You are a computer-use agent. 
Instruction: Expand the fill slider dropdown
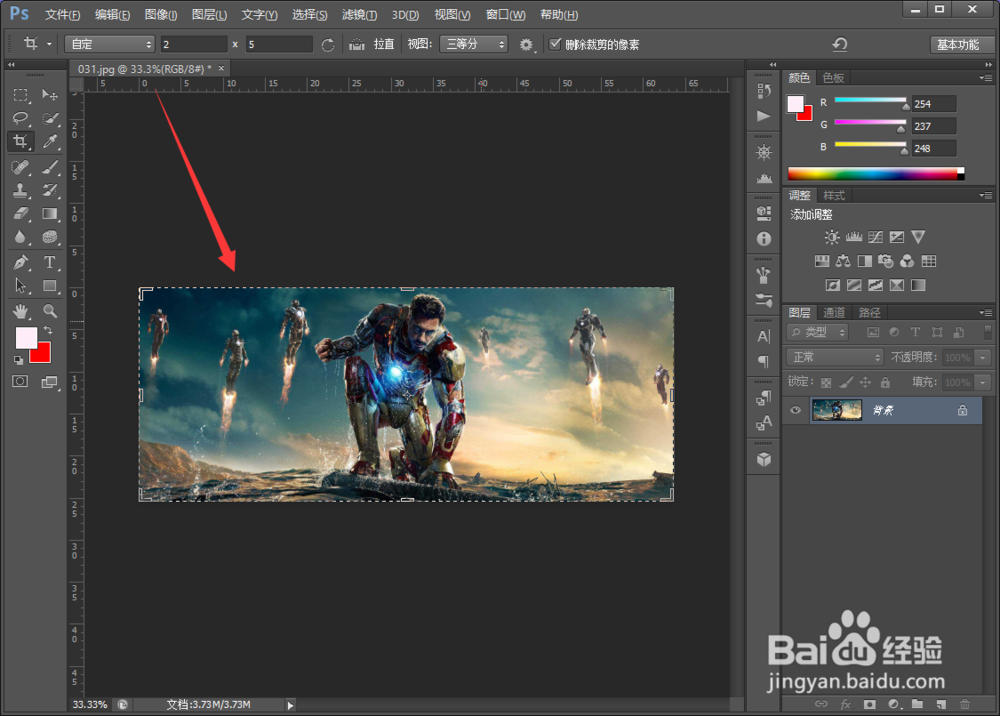click(x=983, y=383)
